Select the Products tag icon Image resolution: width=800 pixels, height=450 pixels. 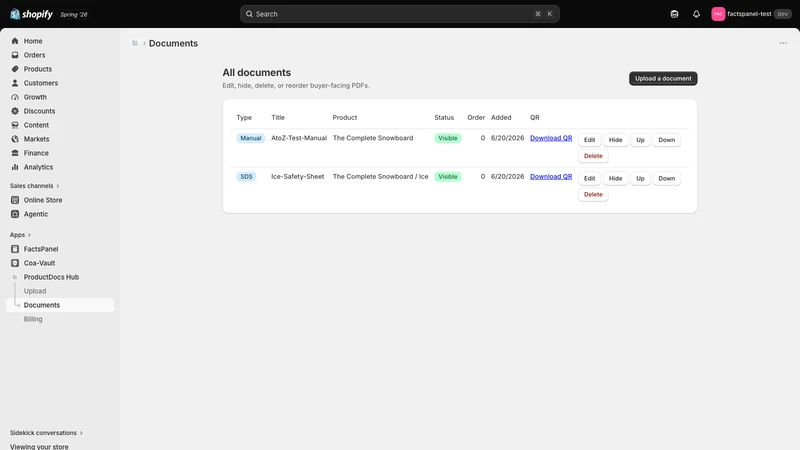(15, 69)
